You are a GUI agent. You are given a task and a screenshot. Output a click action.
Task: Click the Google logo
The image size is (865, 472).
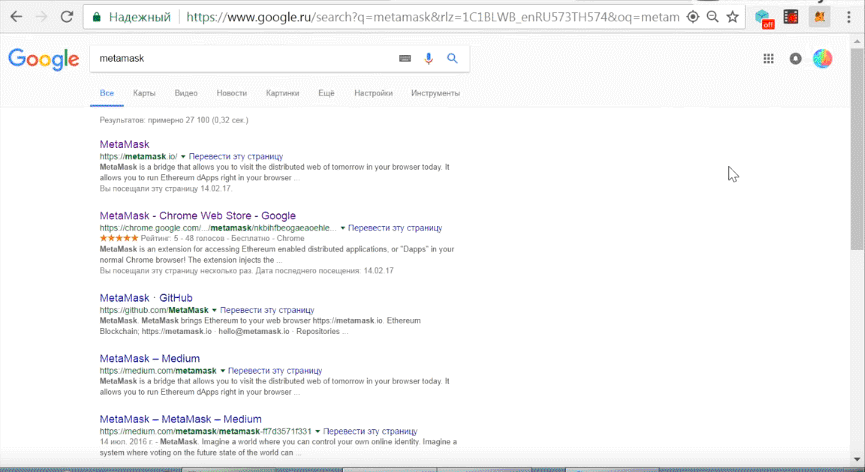[44, 59]
